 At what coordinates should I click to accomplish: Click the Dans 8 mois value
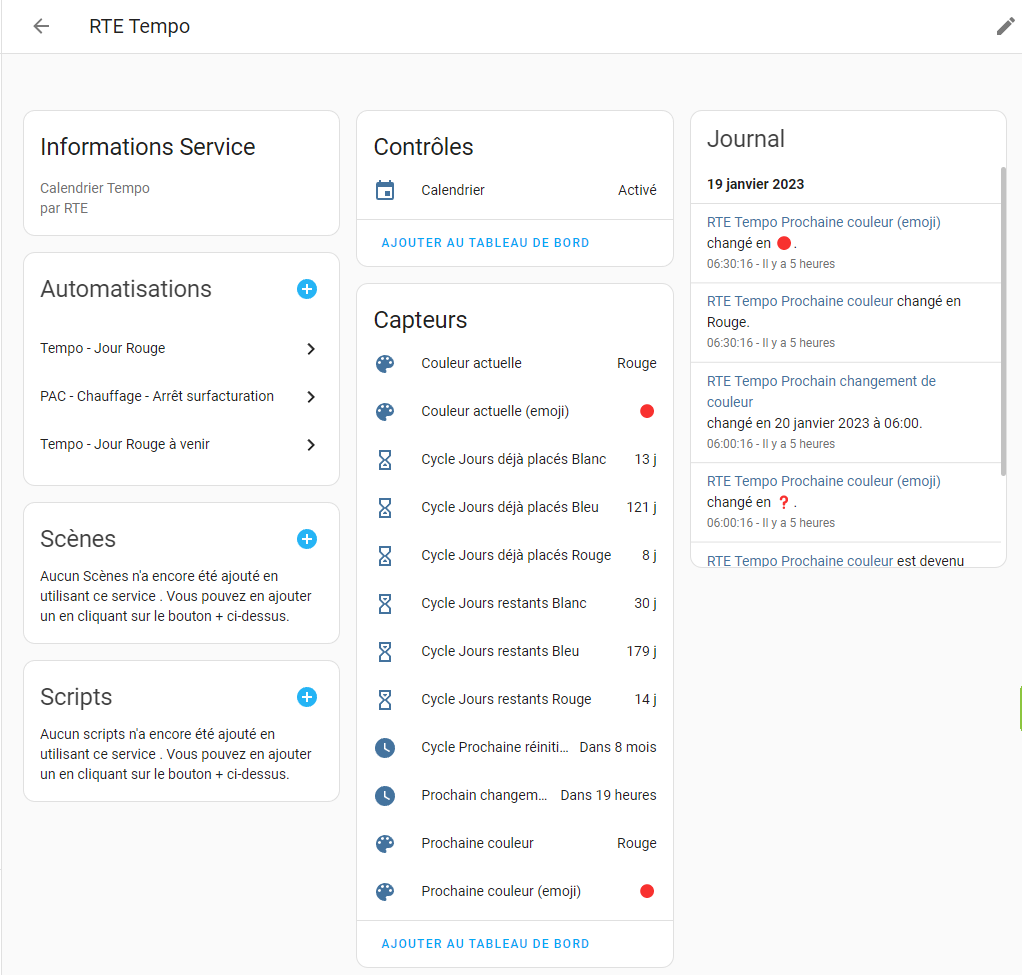pyautogui.click(x=618, y=748)
